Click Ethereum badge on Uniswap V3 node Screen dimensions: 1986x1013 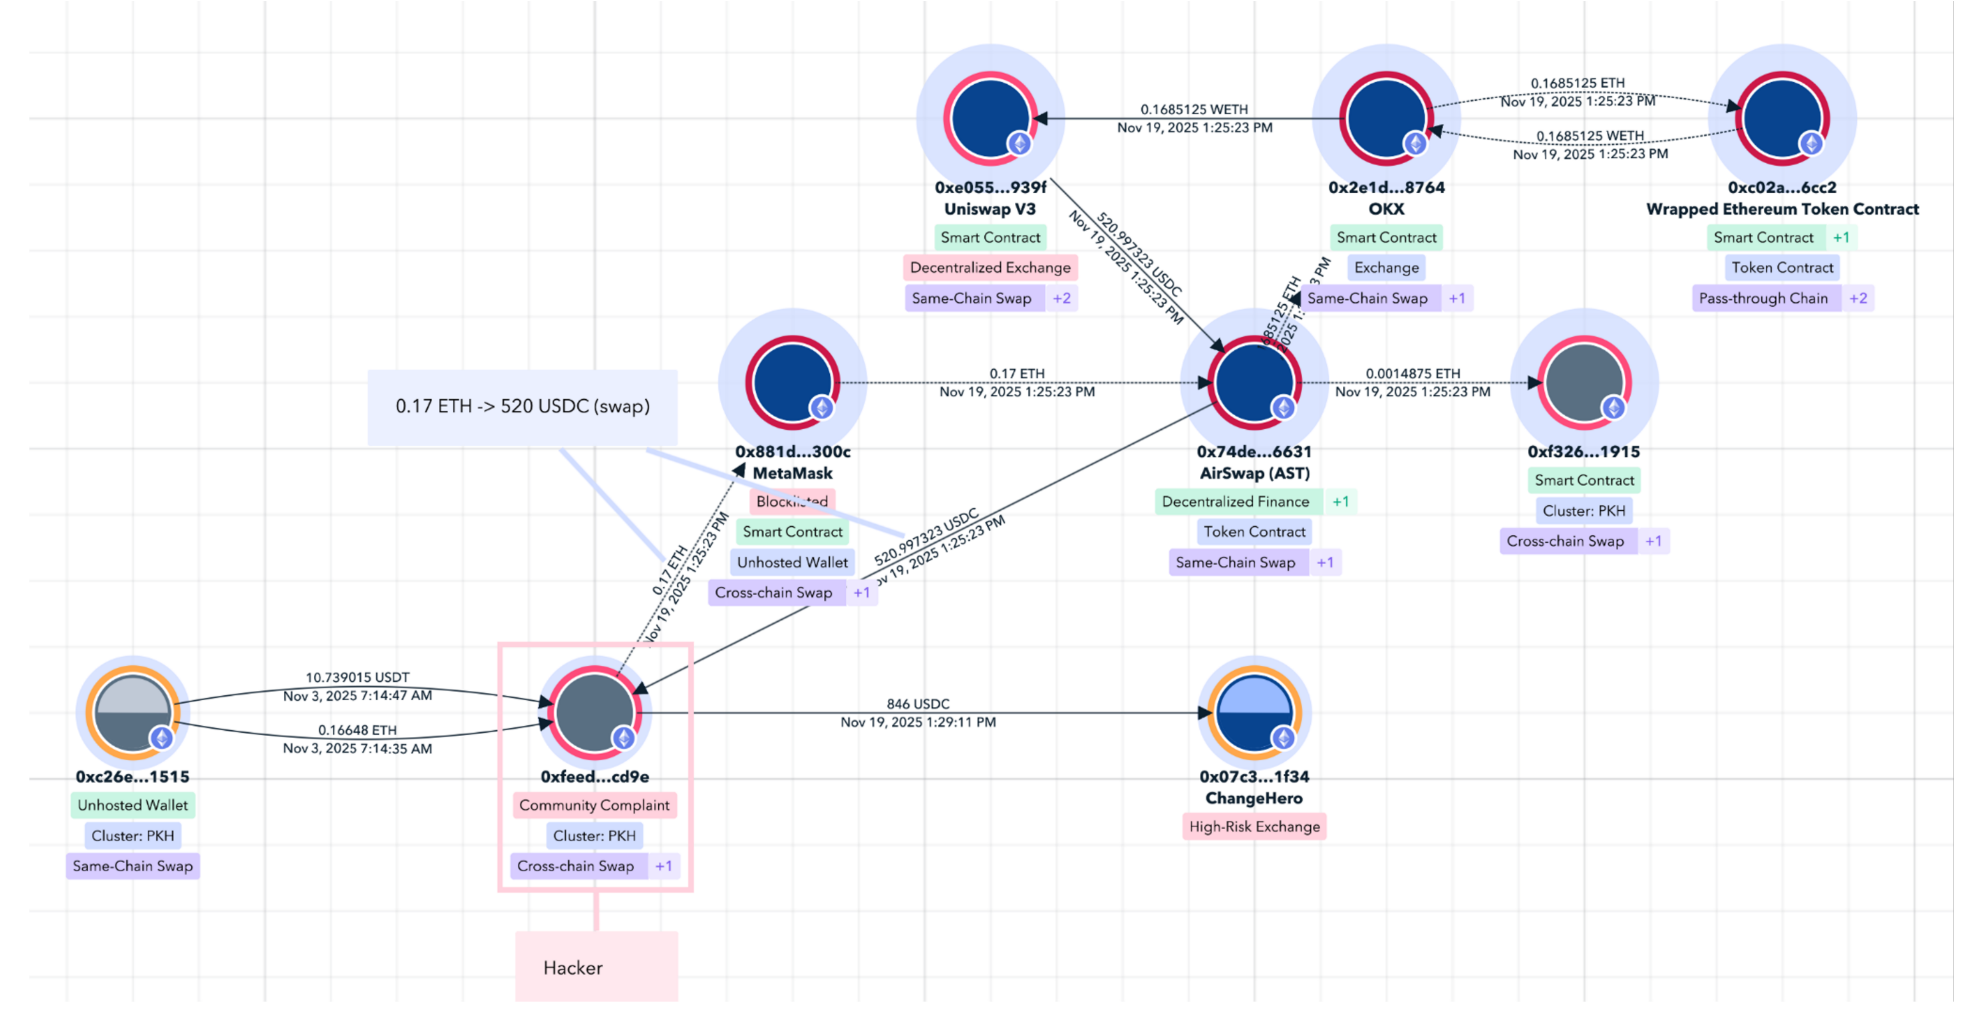[x=1019, y=144]
